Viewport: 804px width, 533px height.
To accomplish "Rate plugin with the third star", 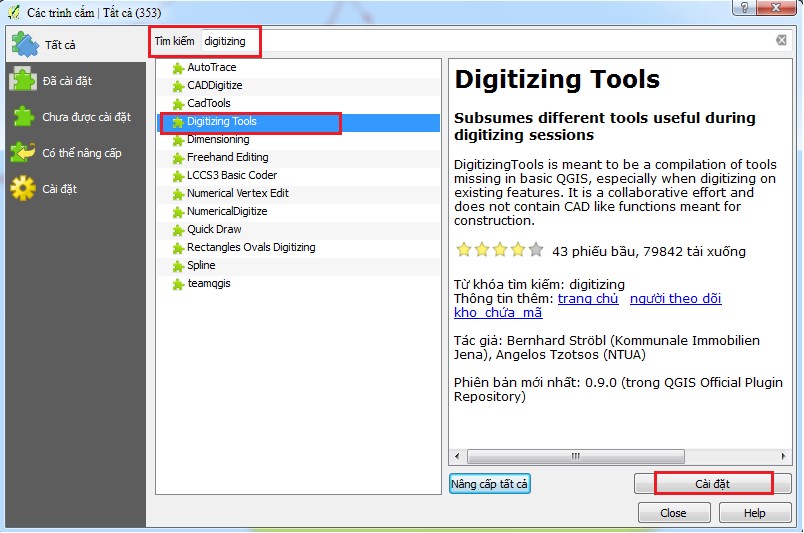I will [x=500, y=250].
